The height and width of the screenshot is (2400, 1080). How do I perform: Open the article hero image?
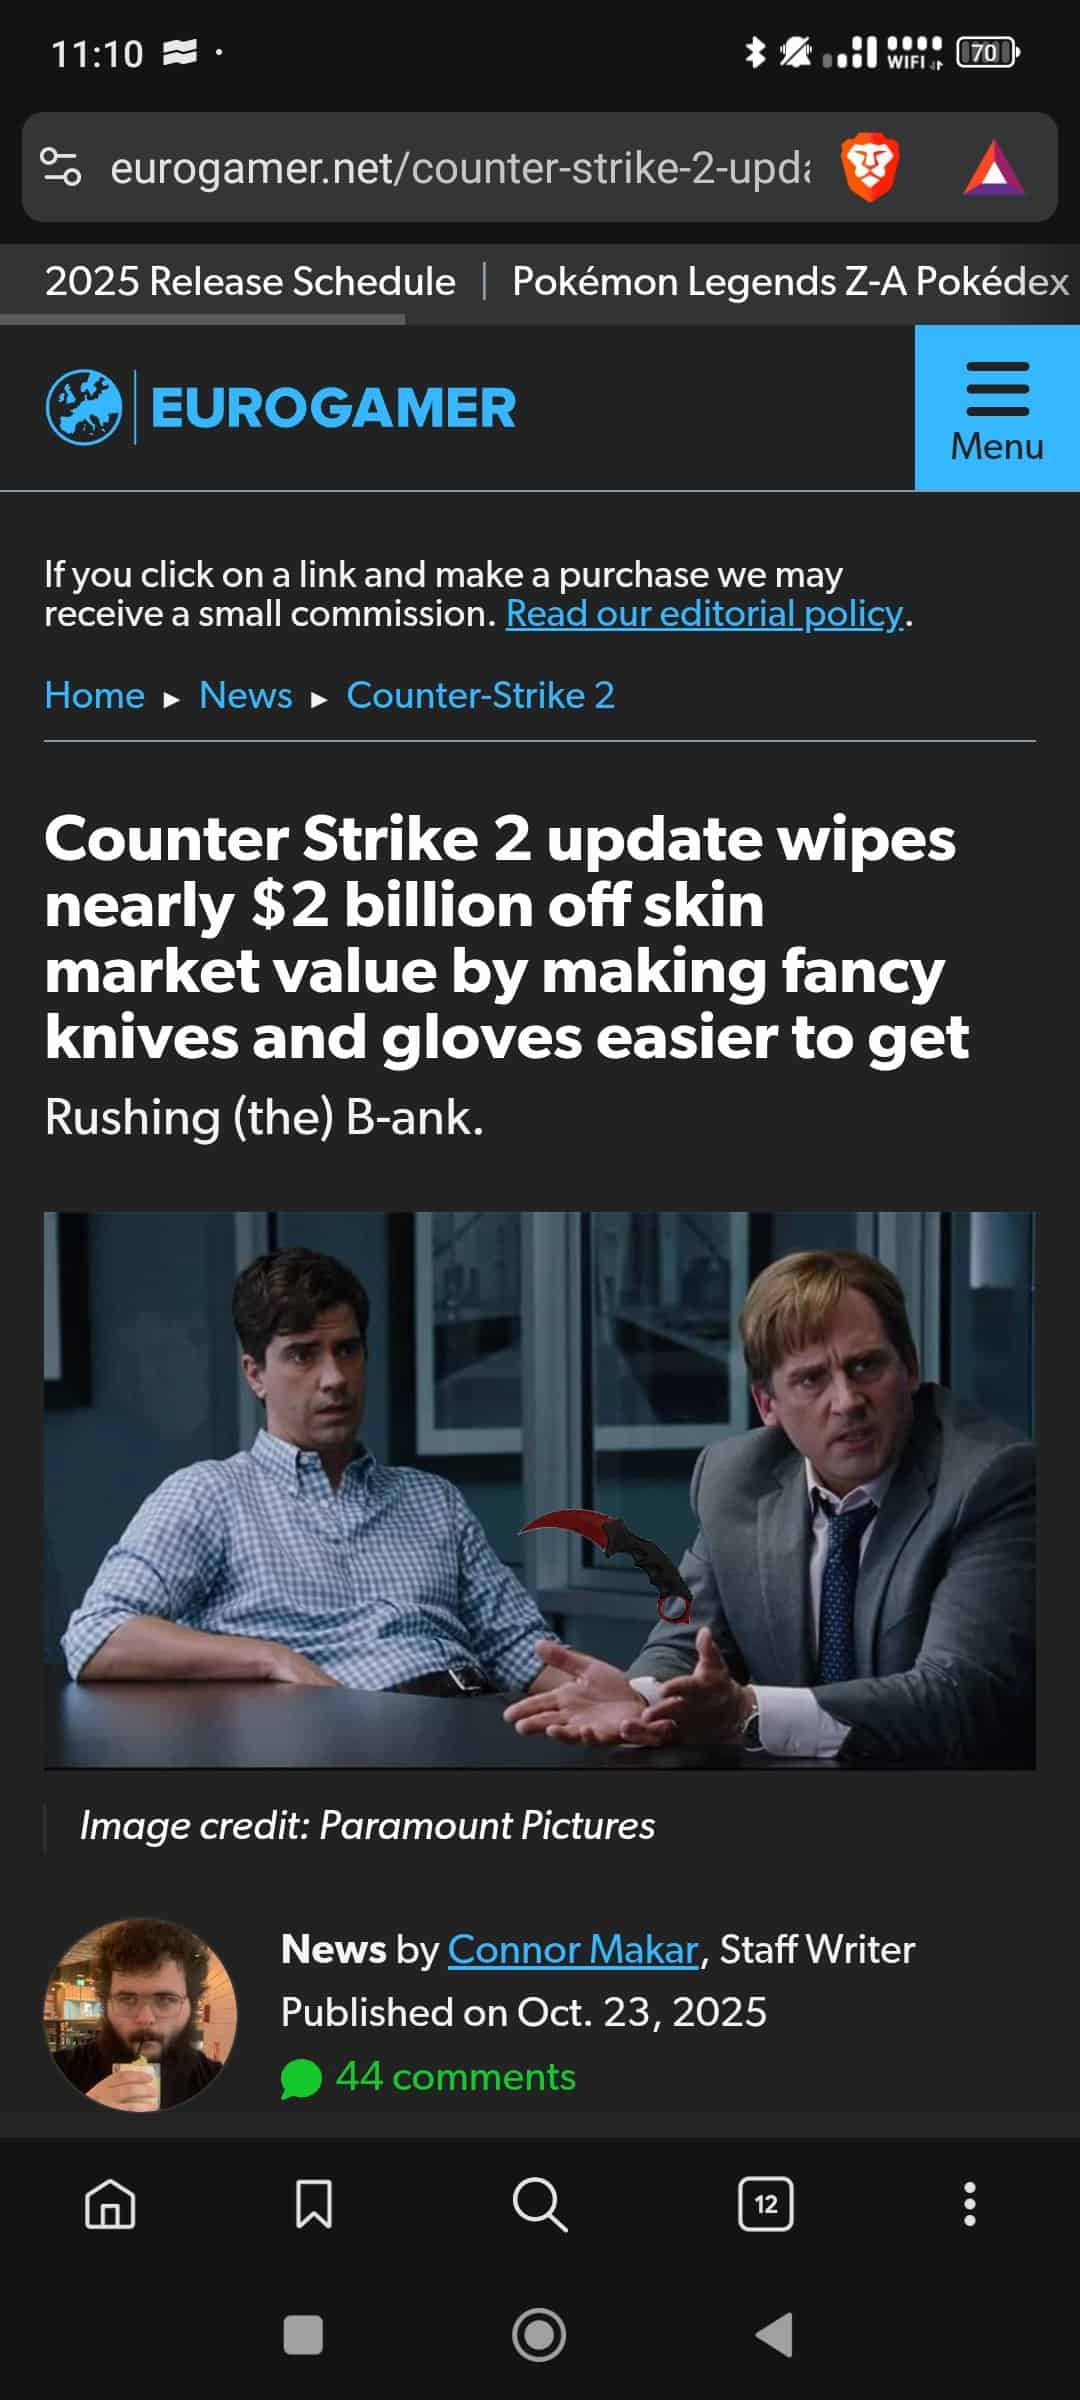point(540,1490)
